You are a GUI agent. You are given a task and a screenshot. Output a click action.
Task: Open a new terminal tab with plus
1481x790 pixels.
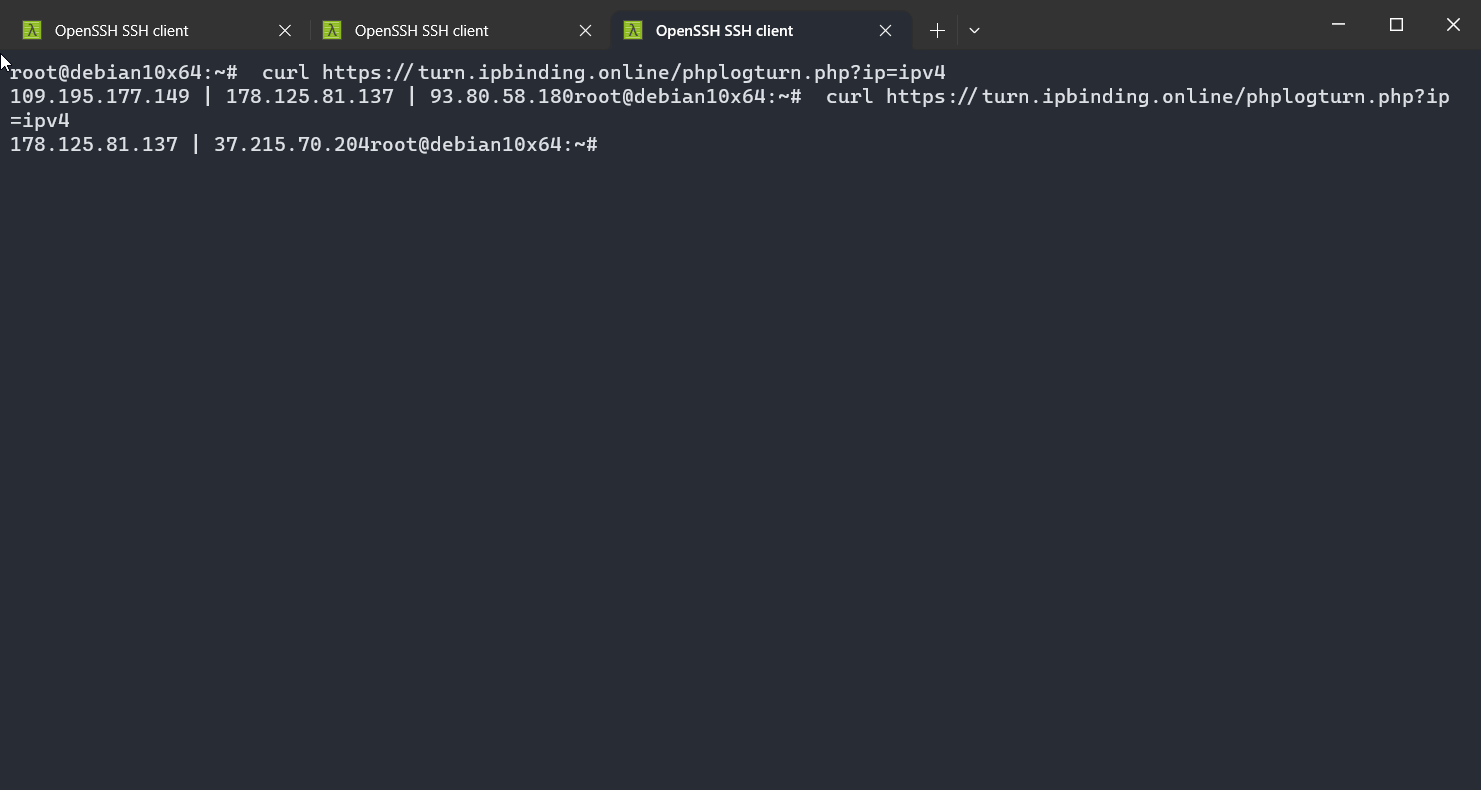[x=937, y=31]
